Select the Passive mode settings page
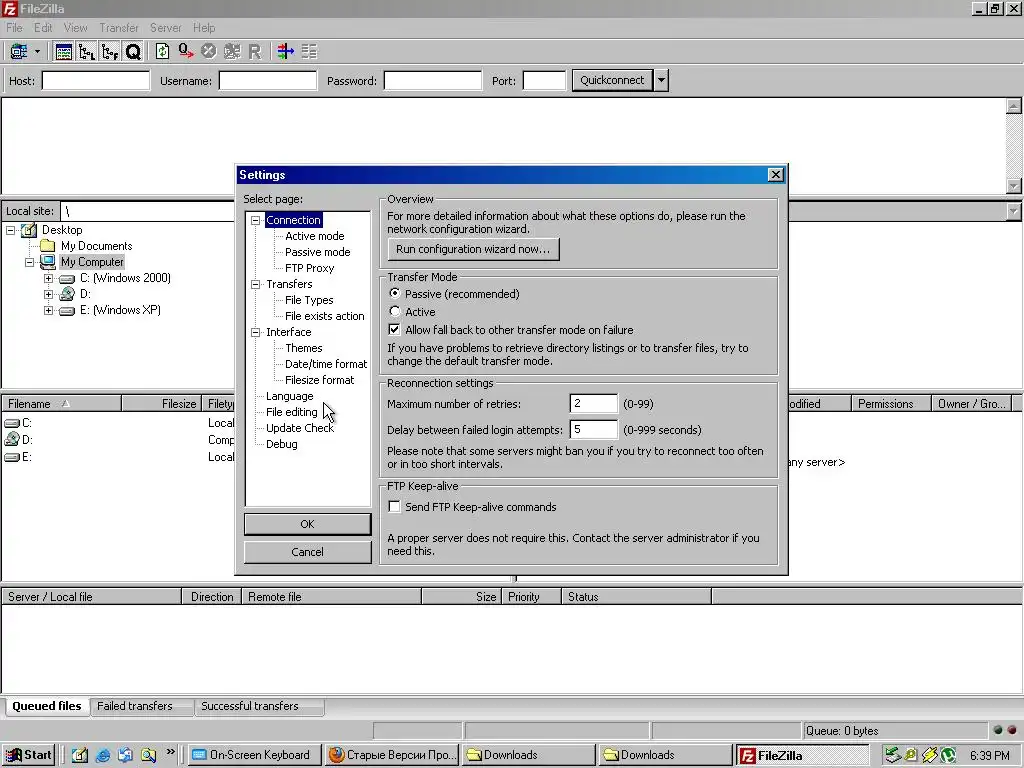 pyautogui.click(x=317, y=252)
